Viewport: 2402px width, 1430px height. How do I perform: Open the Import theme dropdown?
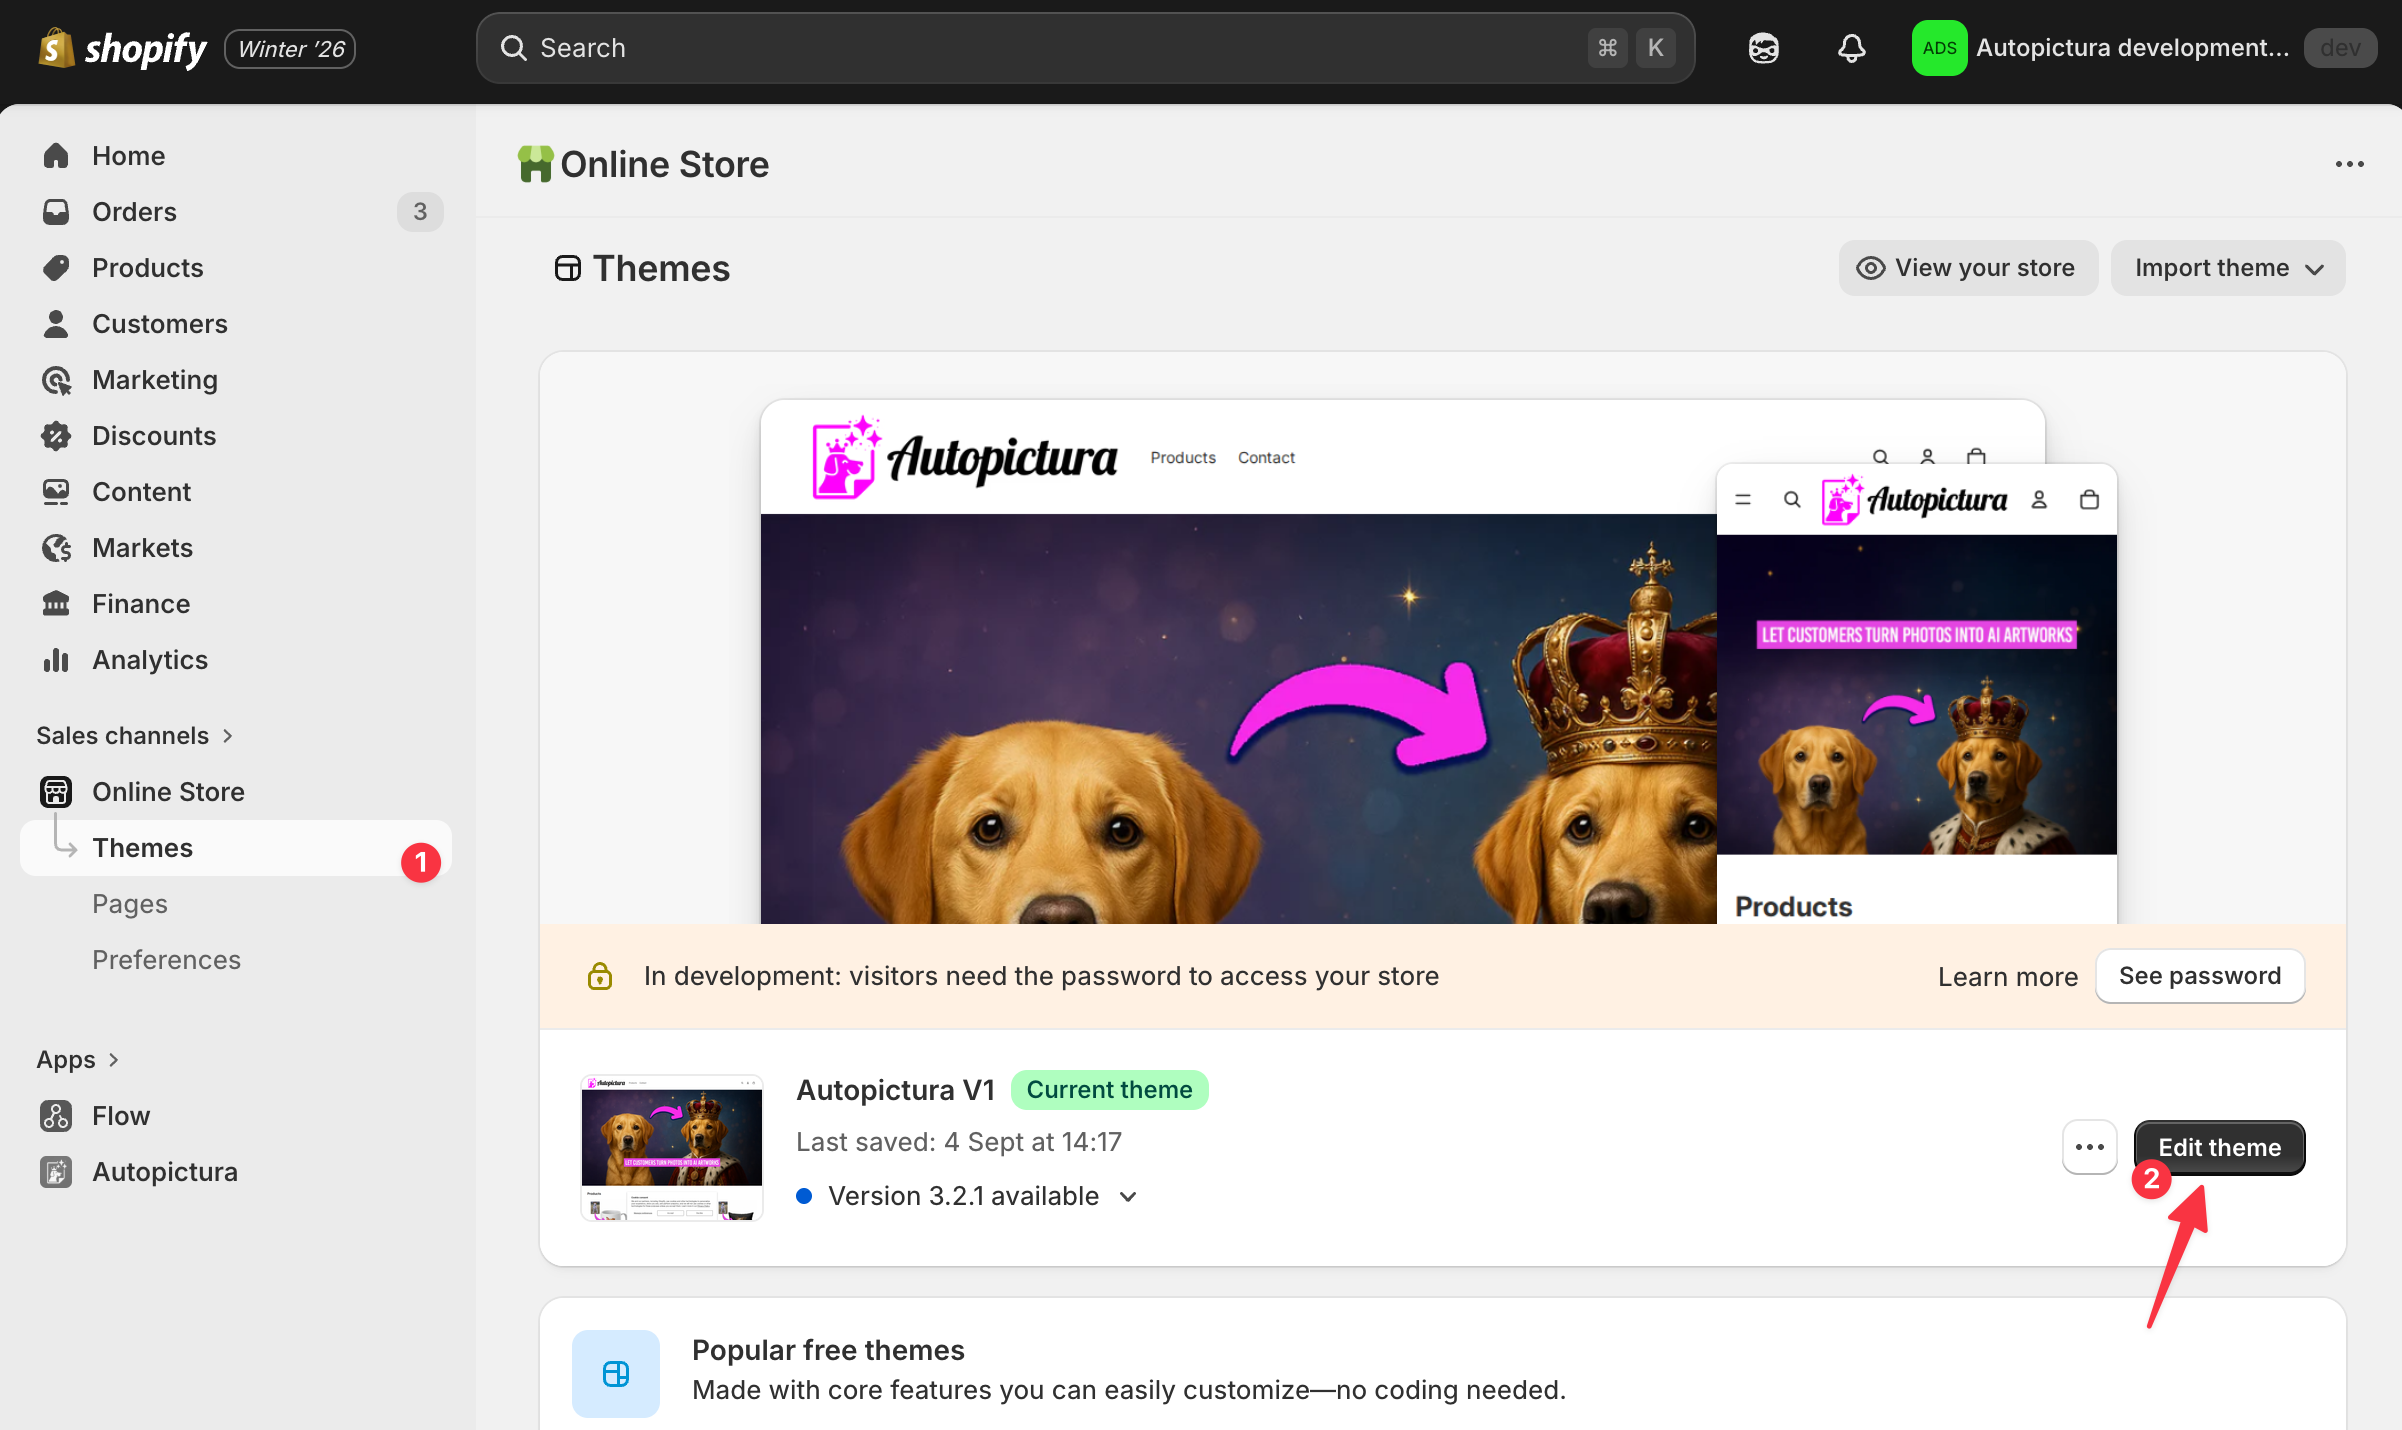click(2227, 267)
